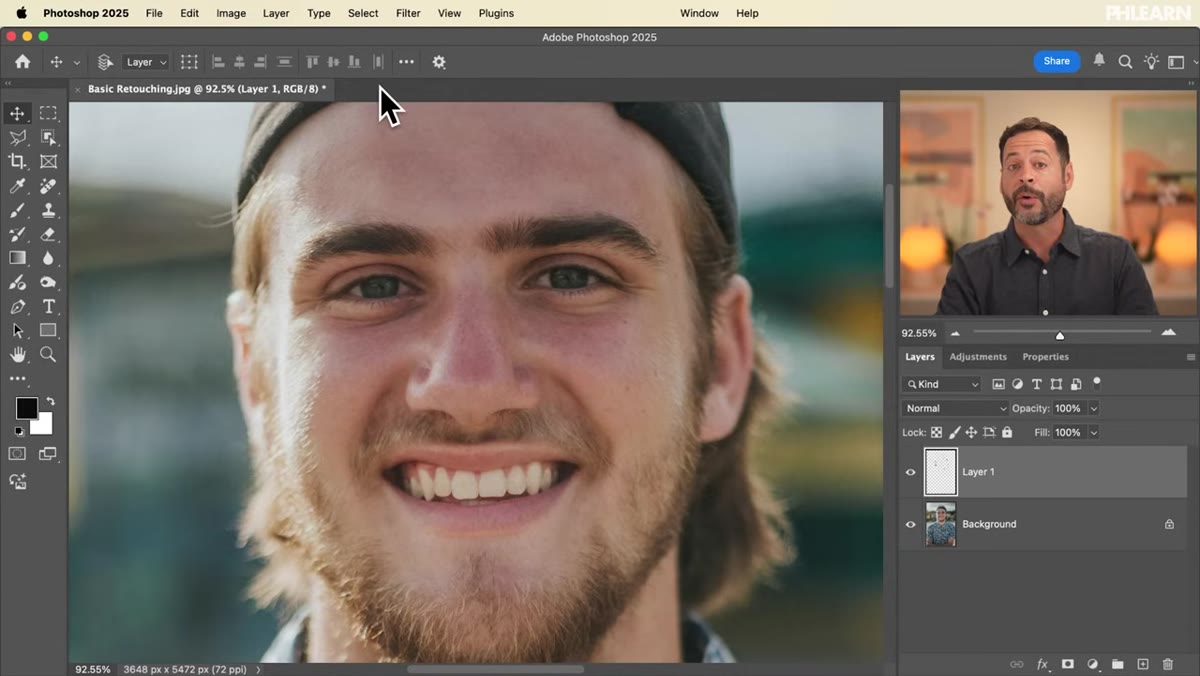Switch to the Properties tab

click(1045, 357)
